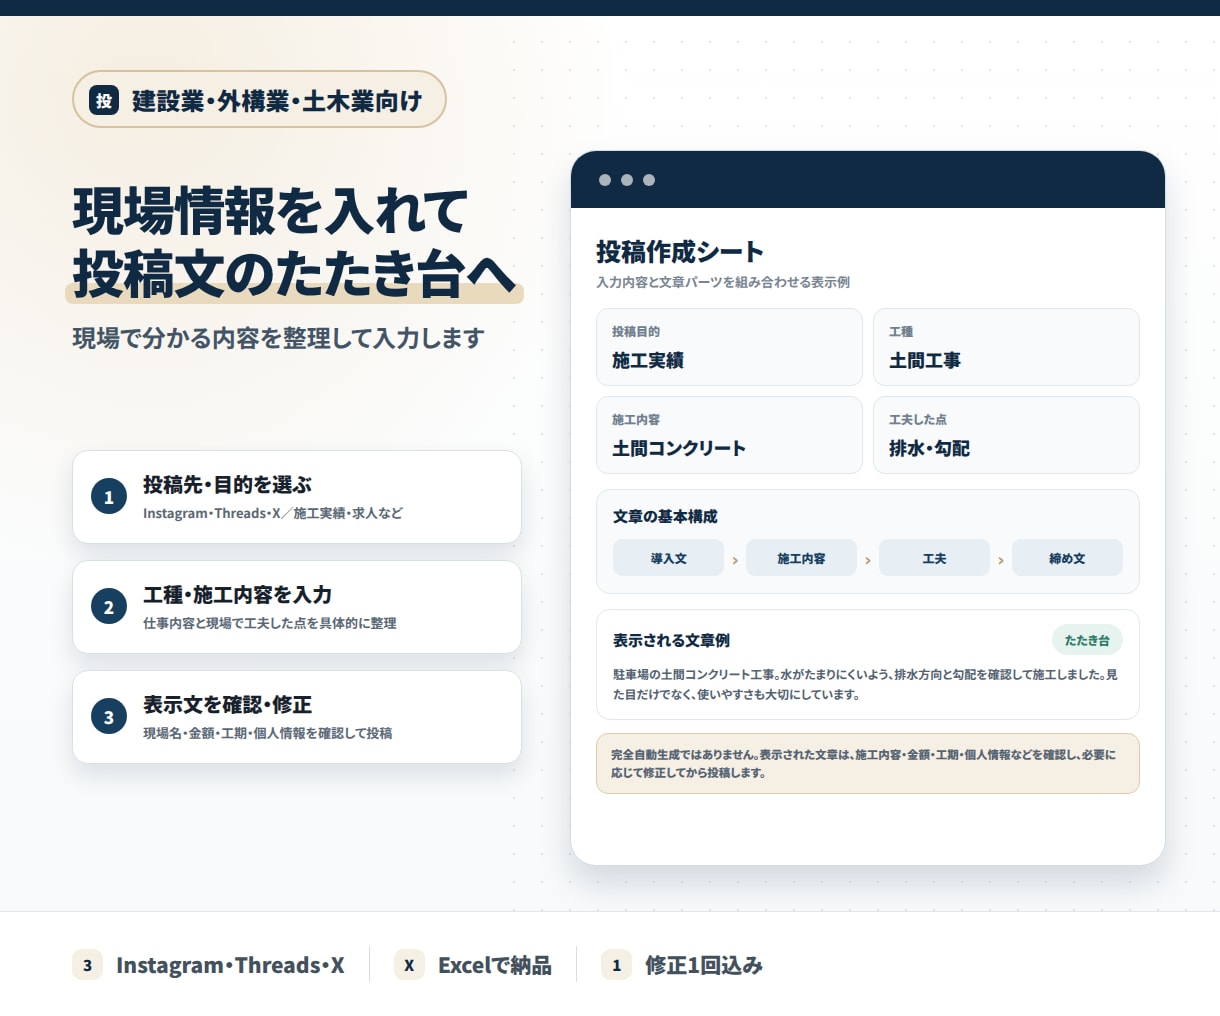Click the 投稿目的 field showing 施工実績

pos(729,347)
